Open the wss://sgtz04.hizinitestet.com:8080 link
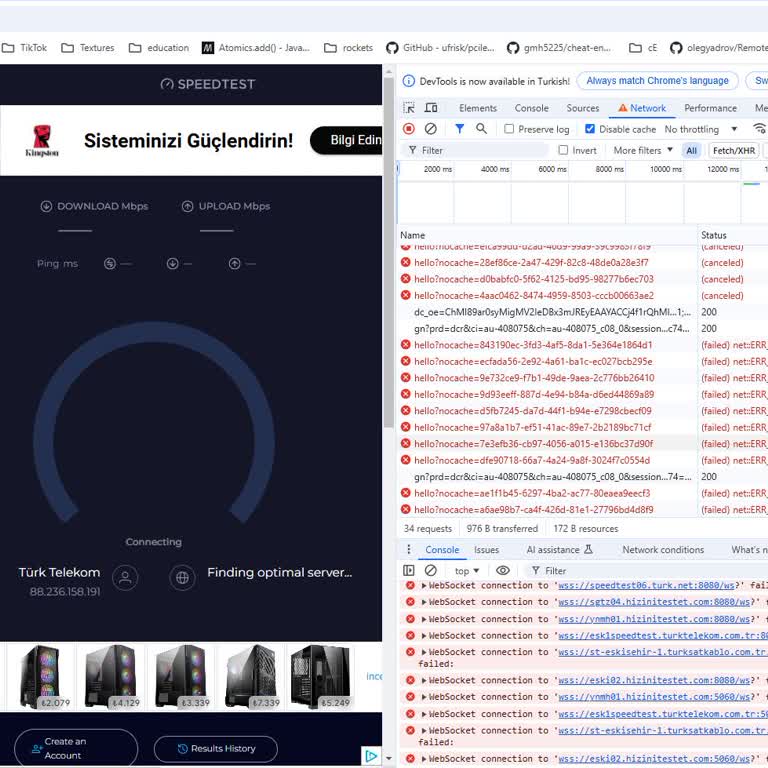 tap(654, 602)
